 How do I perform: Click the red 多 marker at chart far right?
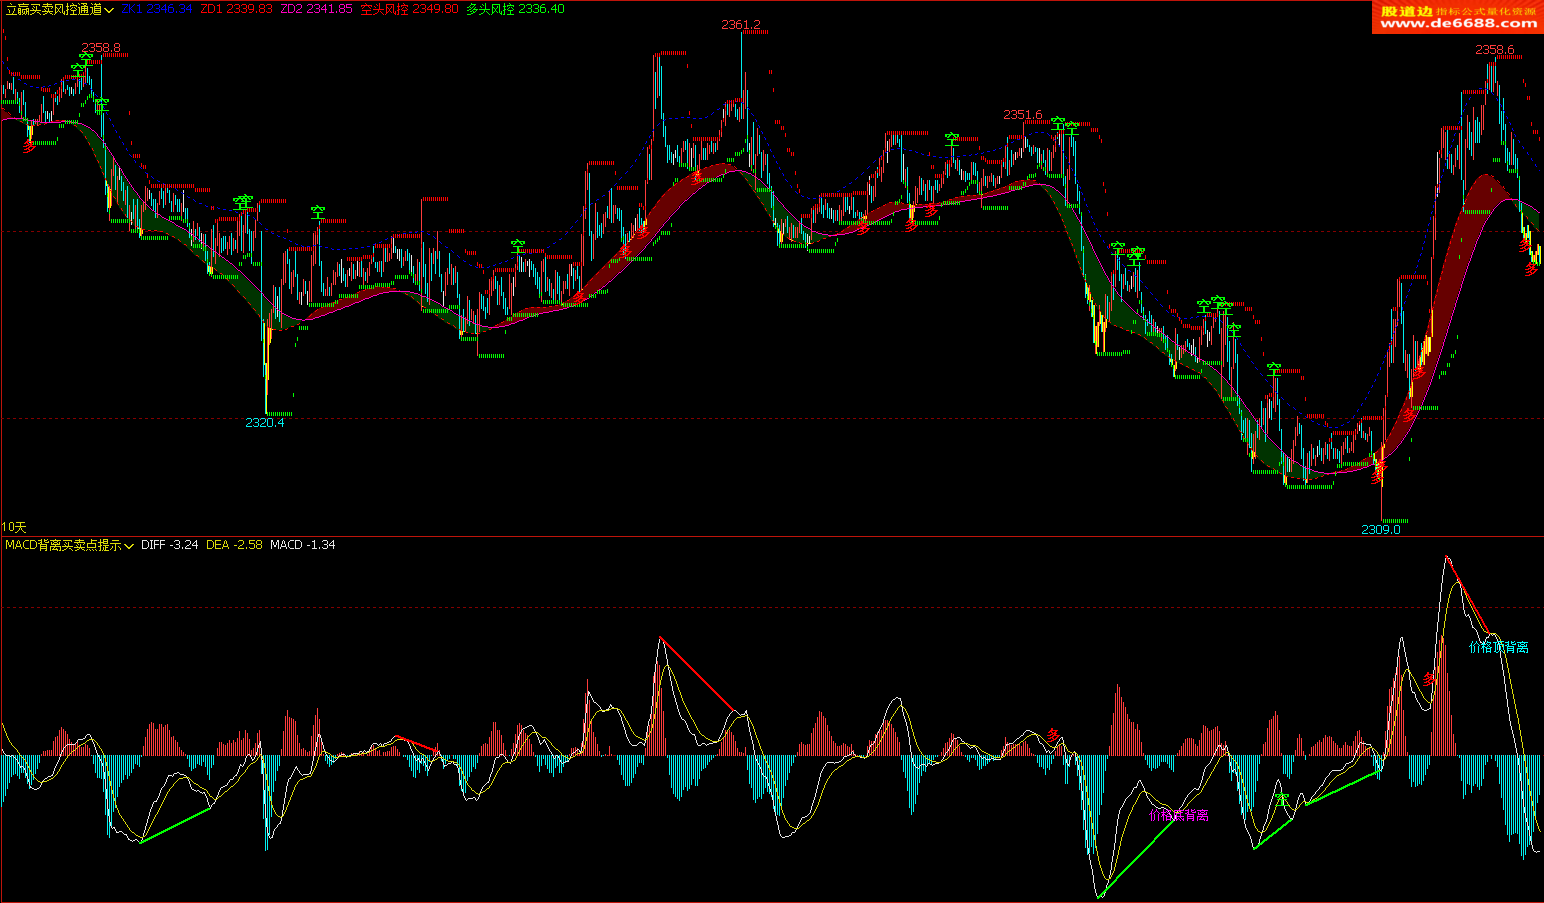(1530, 268)
